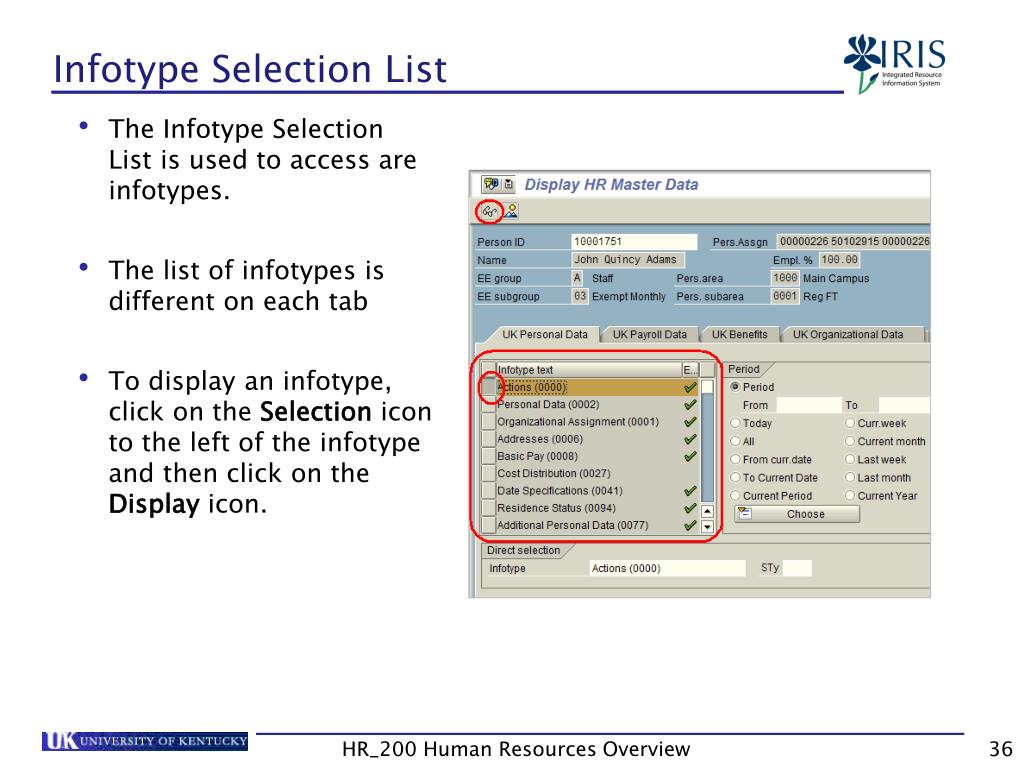1024x768 pixels.
Task: Select the row button for Additional Personal Data (0077)
Action: (x=488, y=525)
